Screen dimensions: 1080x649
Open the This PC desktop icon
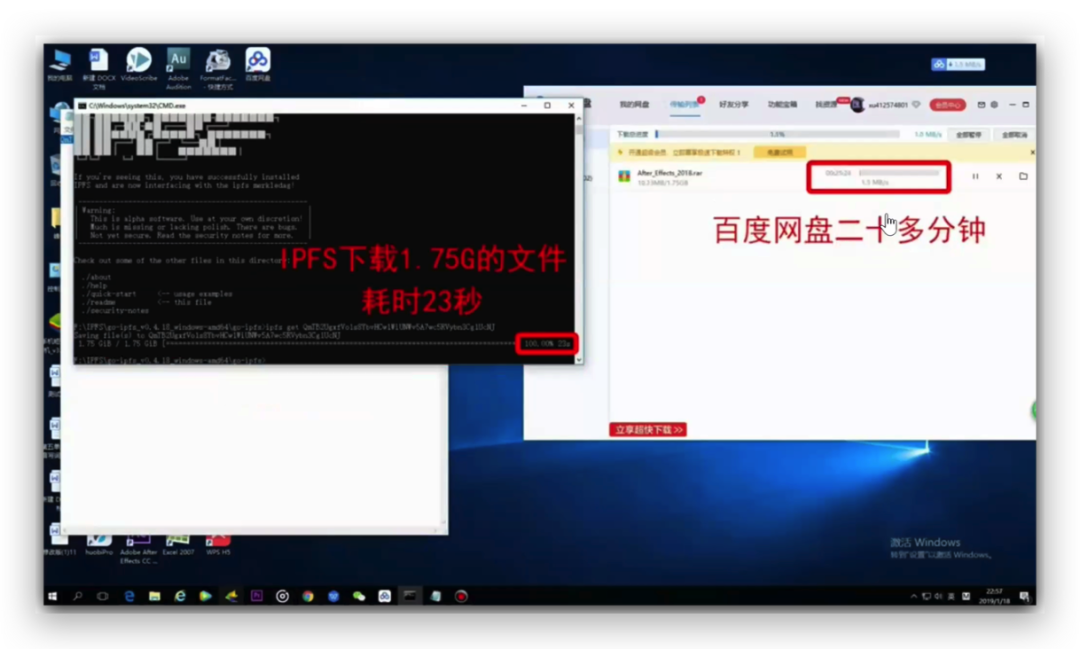(x=60, y=65)
